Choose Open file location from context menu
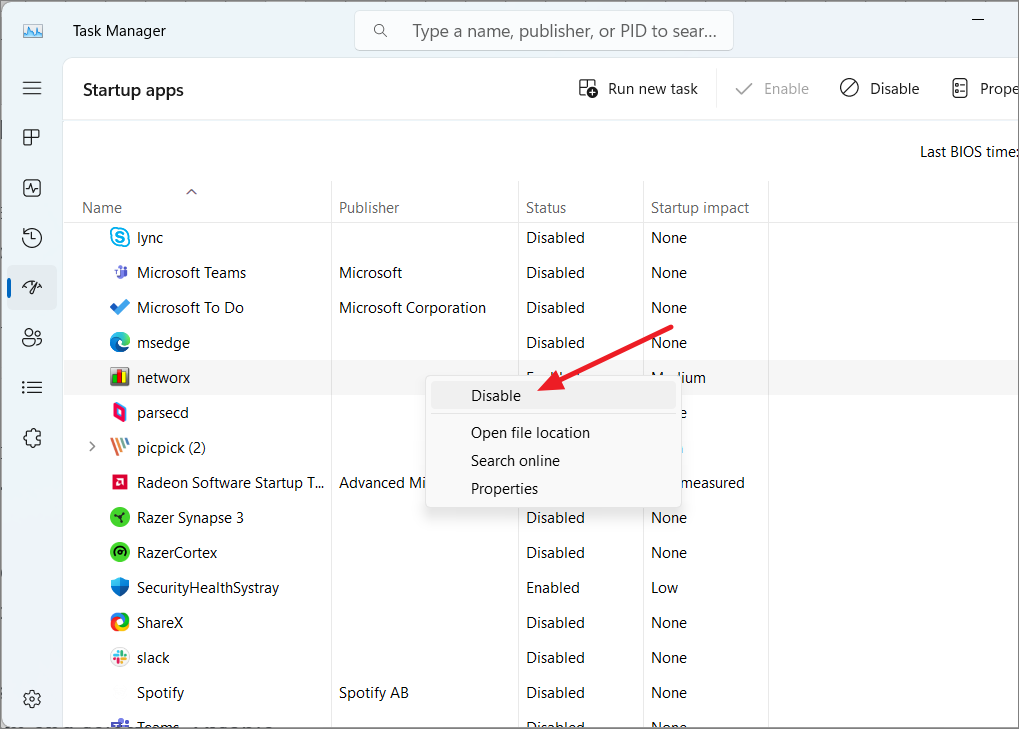Screen dimensions: 1019x729 pyautogui.click(x=531, y=432)
